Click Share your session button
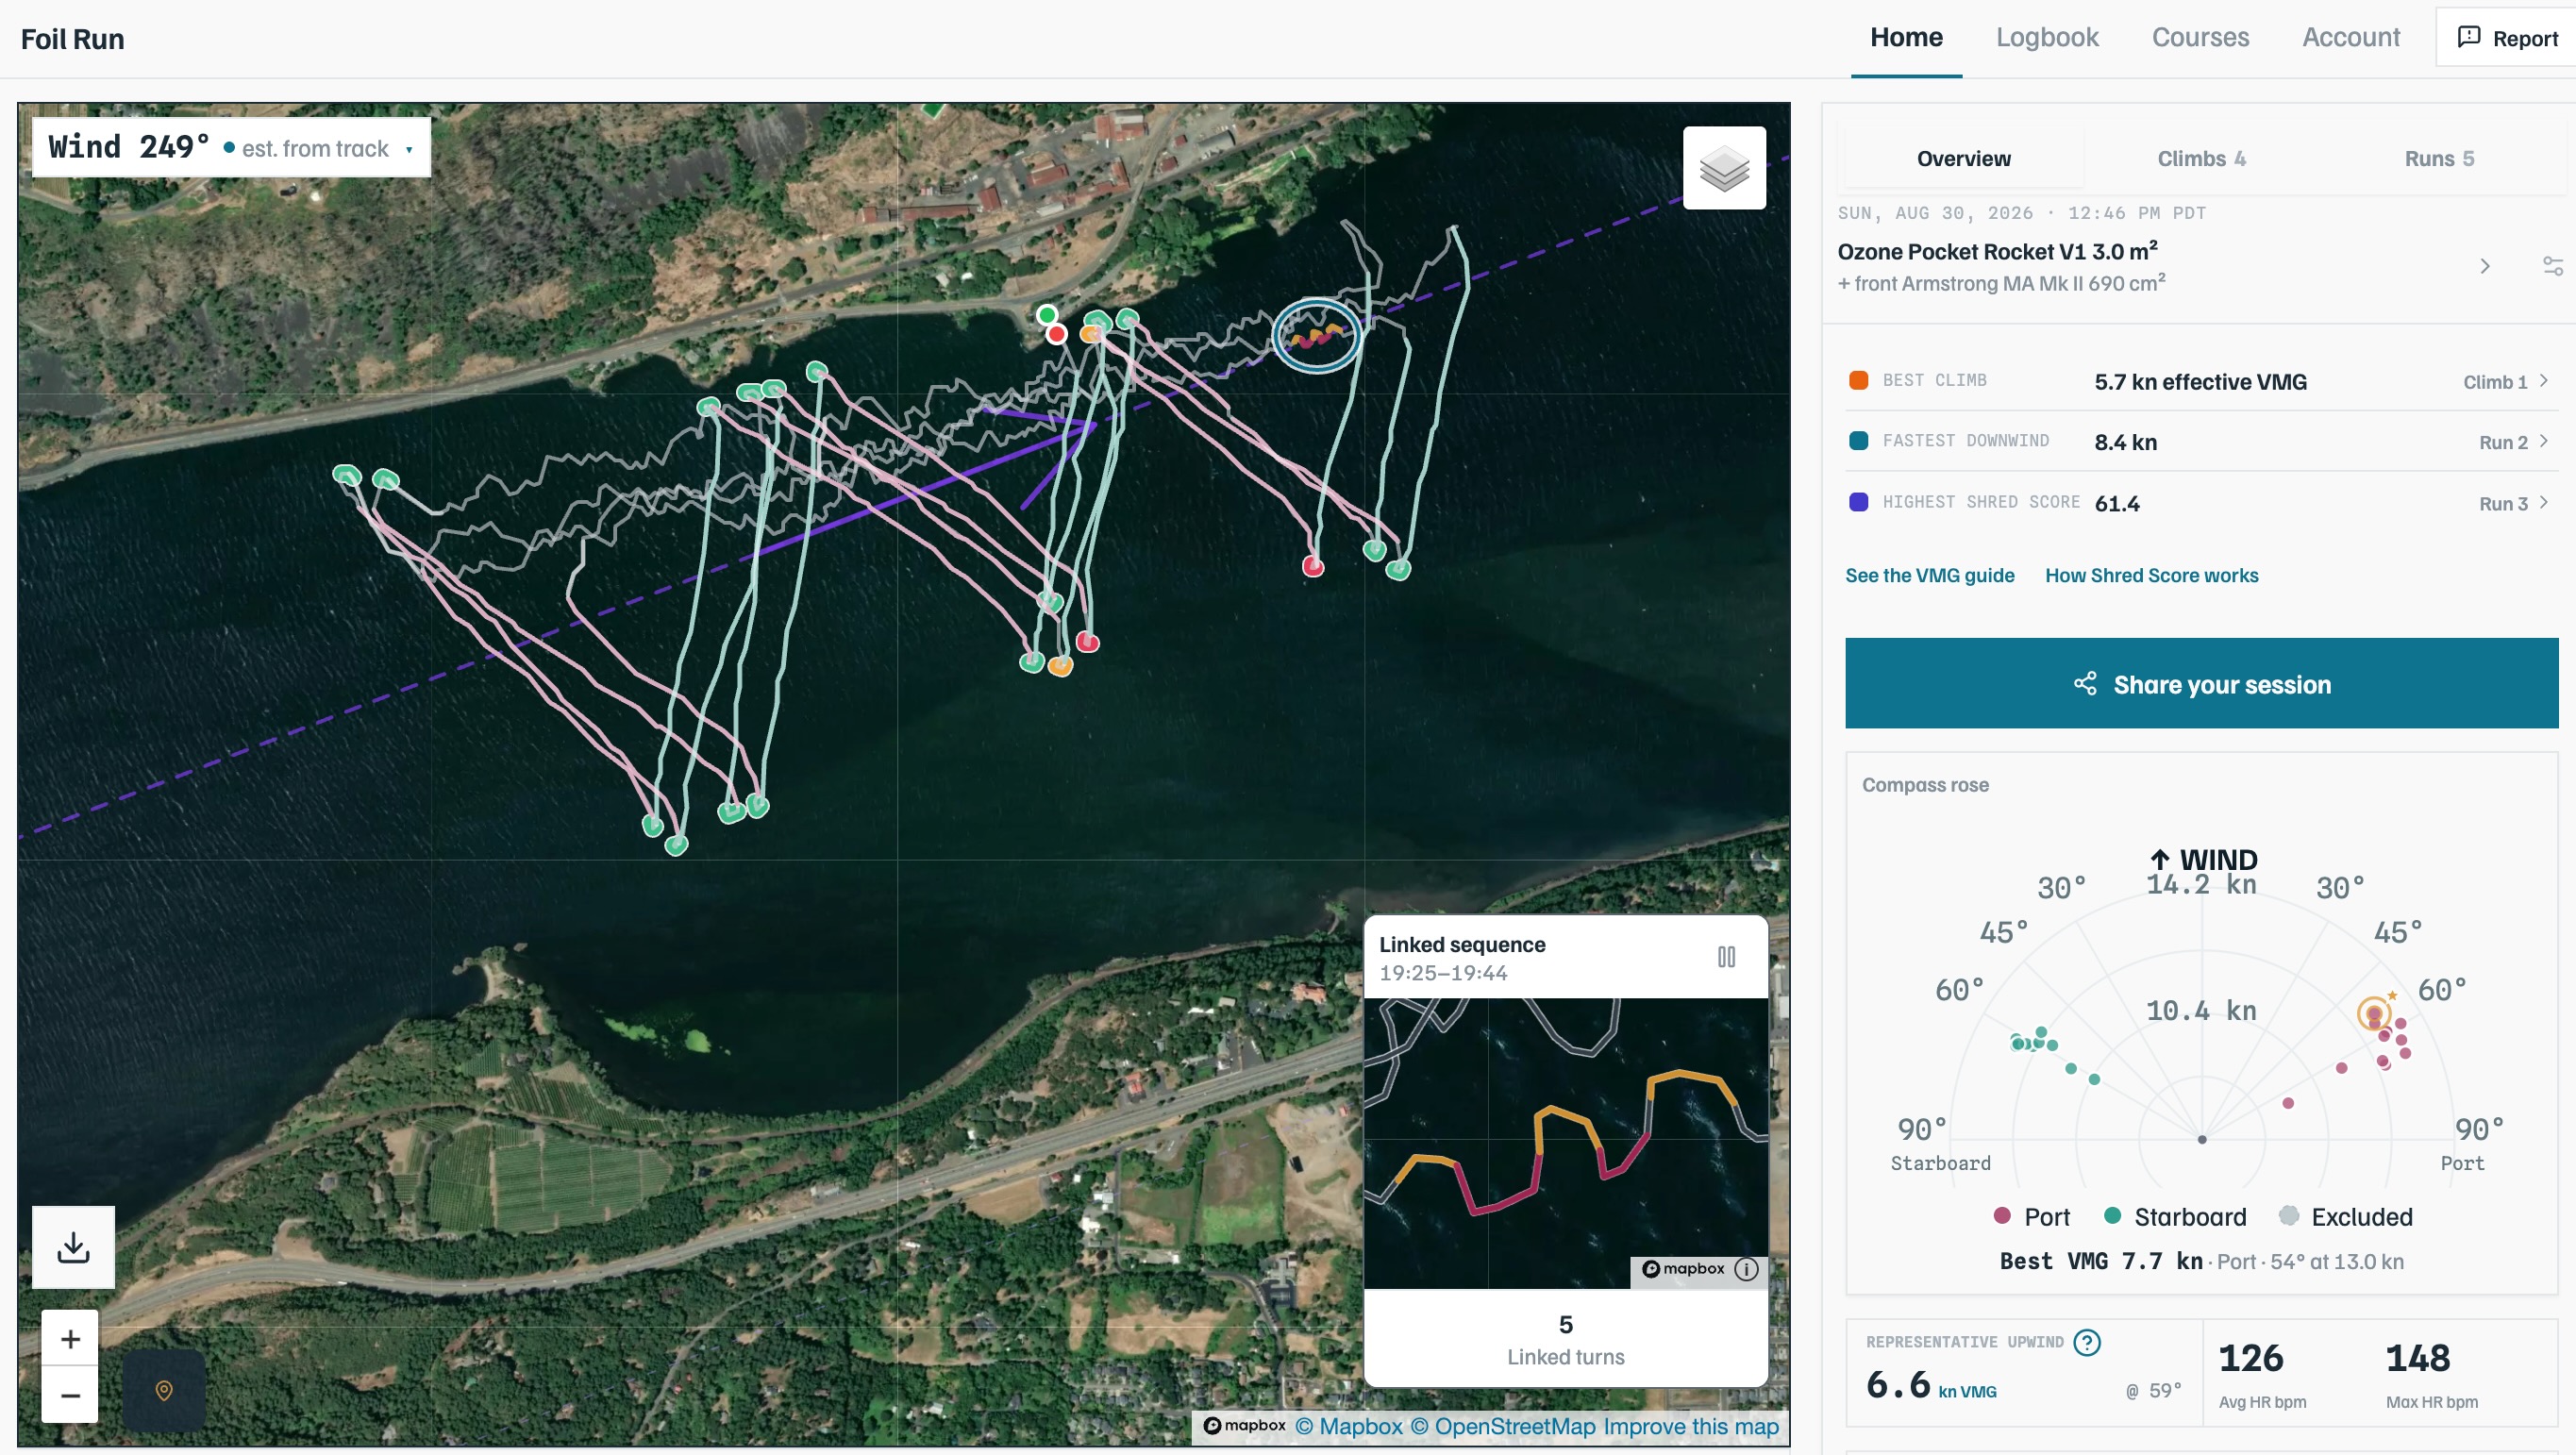 click(2201, 683)
